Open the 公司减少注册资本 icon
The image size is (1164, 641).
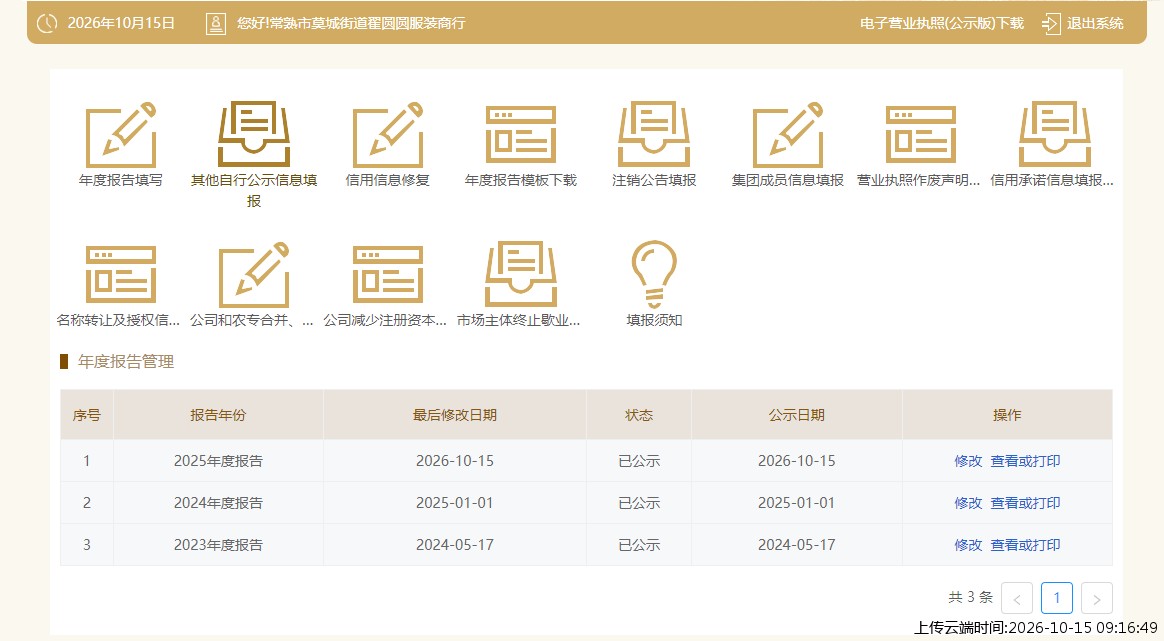[388, 275]
